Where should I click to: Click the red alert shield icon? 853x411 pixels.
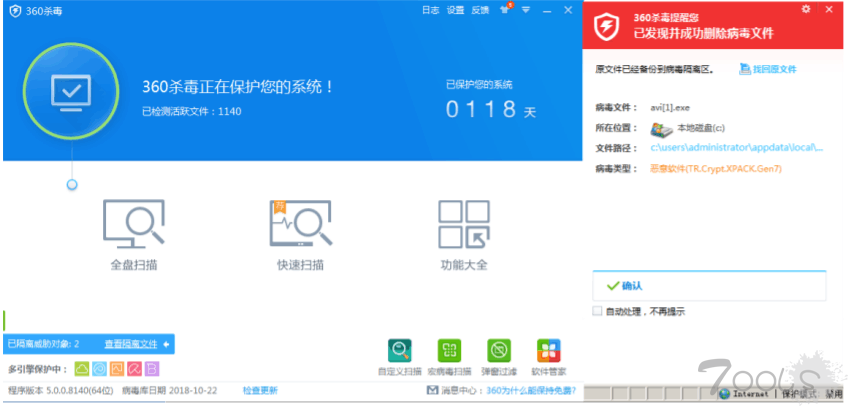coord(607,27)
